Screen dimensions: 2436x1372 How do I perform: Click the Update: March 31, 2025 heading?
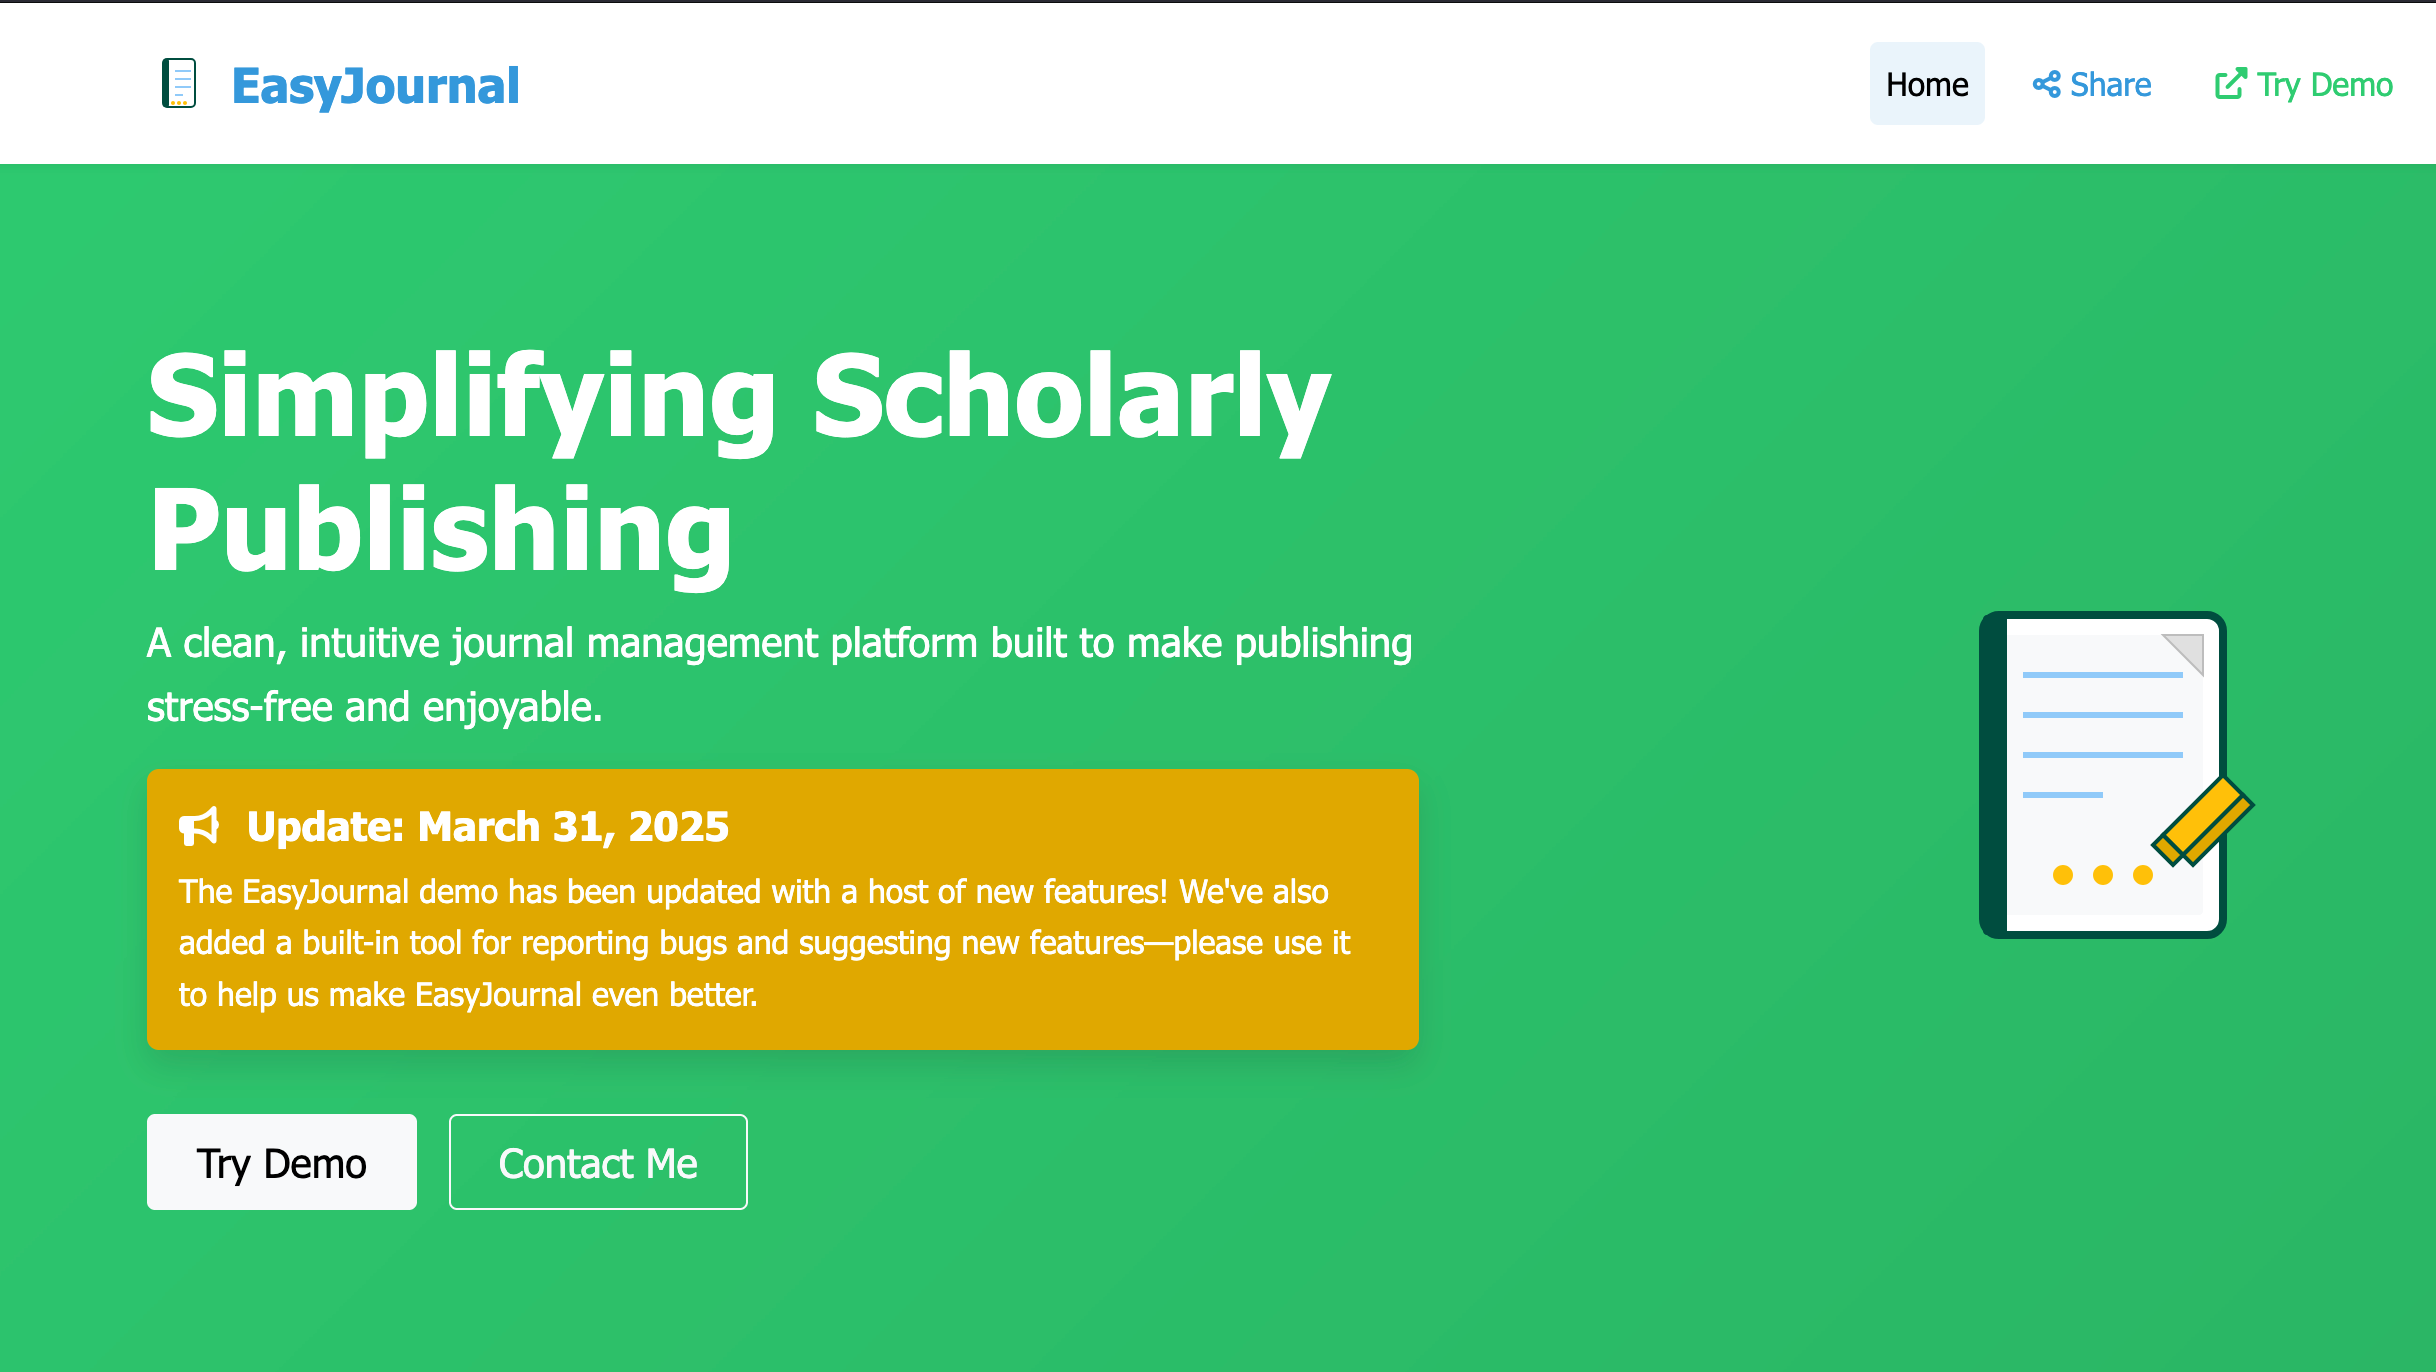tap(488, 827)
